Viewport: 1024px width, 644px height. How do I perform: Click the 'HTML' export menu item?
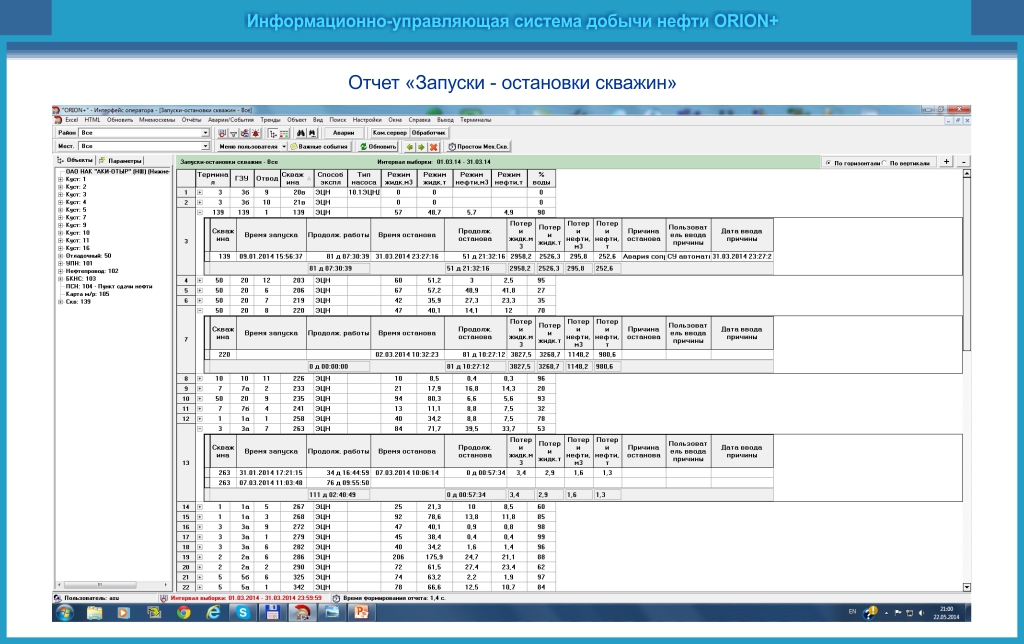[x=92, y=120]
